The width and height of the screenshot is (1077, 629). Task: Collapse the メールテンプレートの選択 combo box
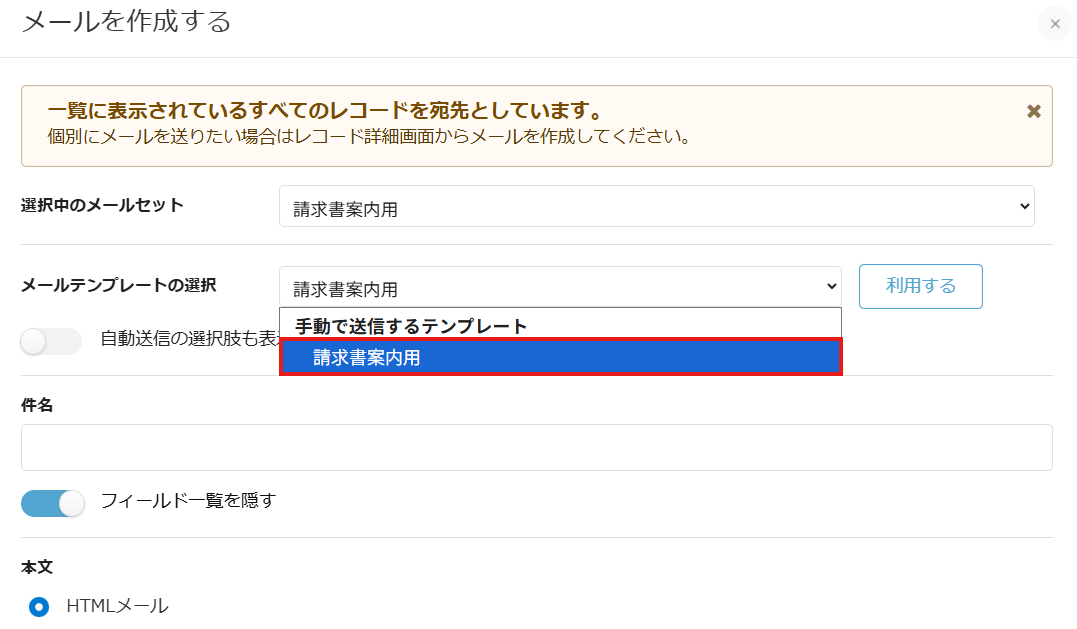click(x=560, y=287)
